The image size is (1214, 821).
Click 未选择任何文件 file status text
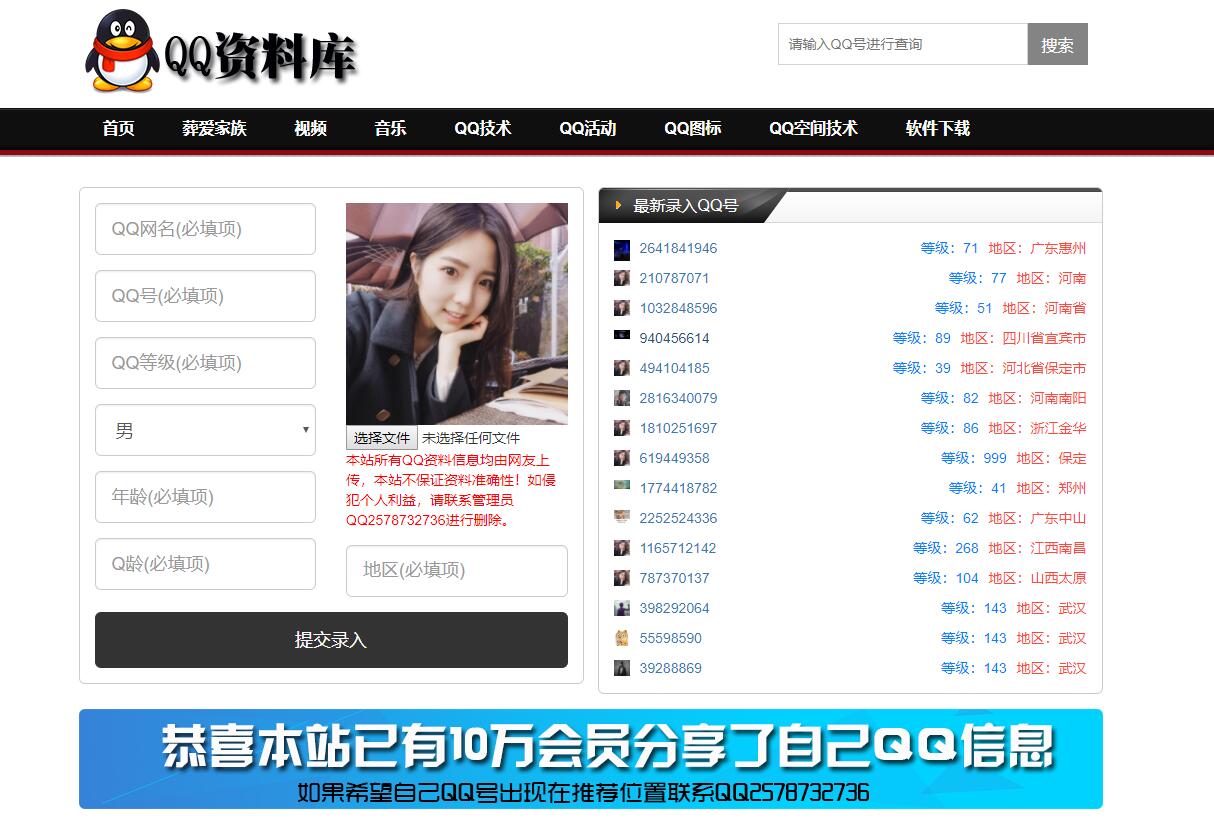[x=471, y=438]
